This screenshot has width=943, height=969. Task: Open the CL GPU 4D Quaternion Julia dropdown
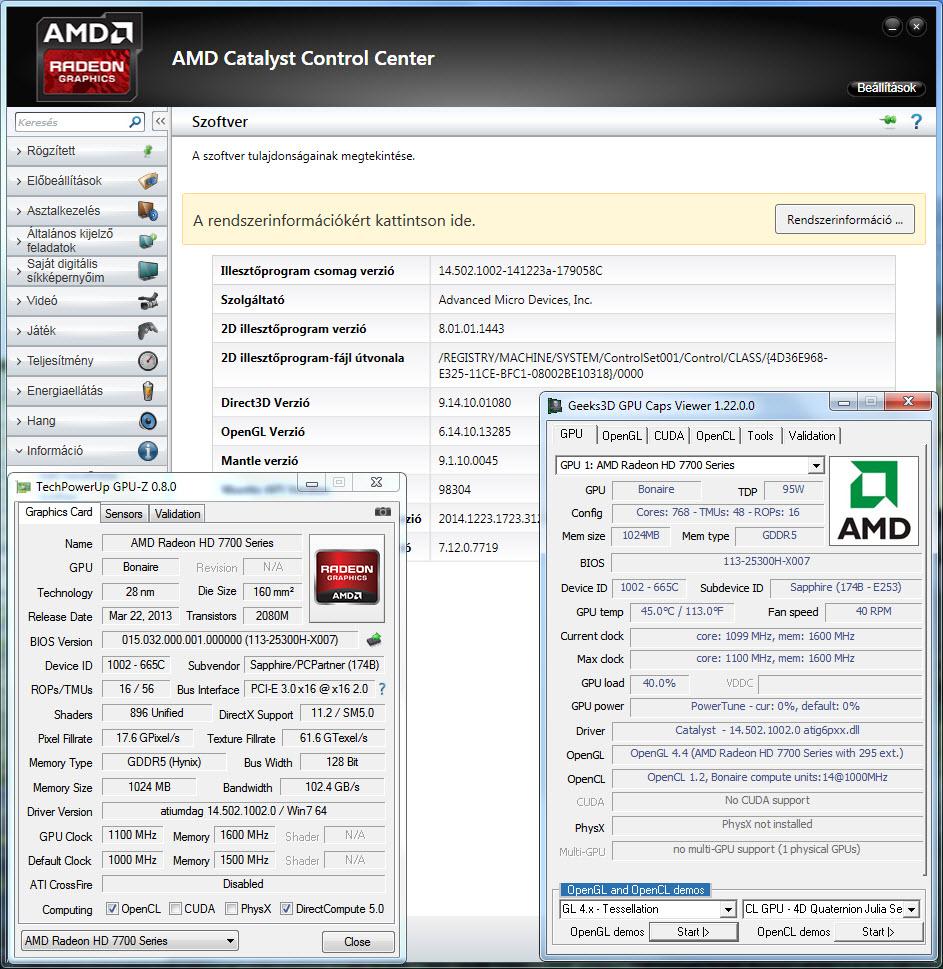(911, 909)
